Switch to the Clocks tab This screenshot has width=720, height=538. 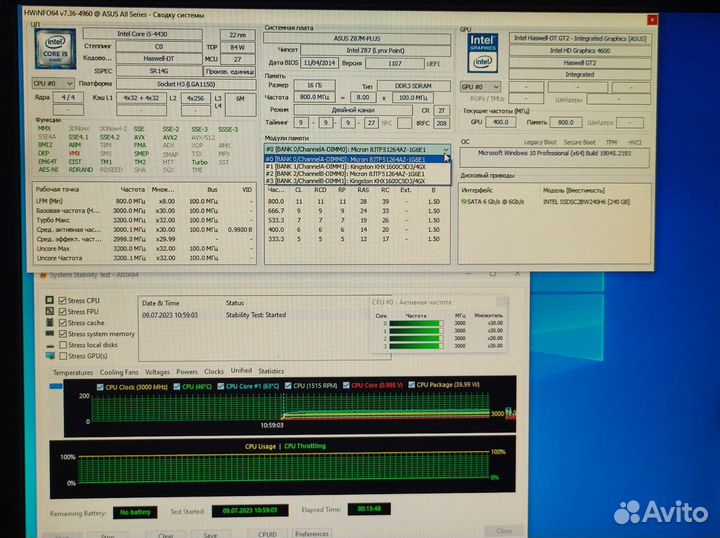214,371
